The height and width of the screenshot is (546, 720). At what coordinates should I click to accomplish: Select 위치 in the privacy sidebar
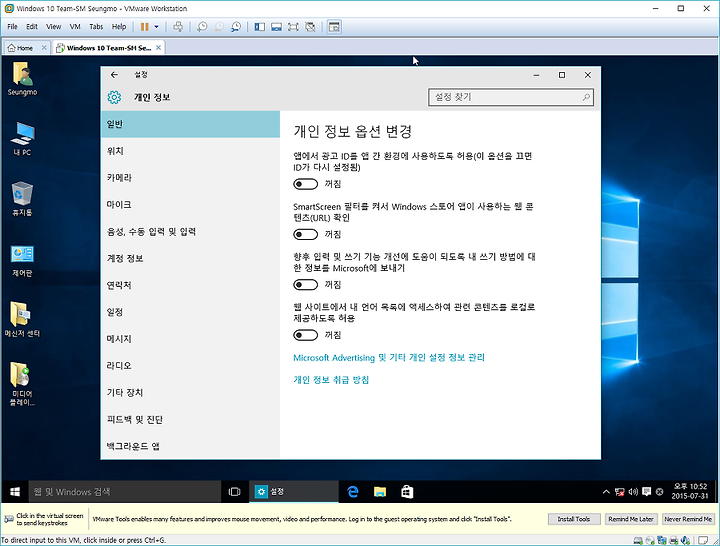[x=190, y=151]
